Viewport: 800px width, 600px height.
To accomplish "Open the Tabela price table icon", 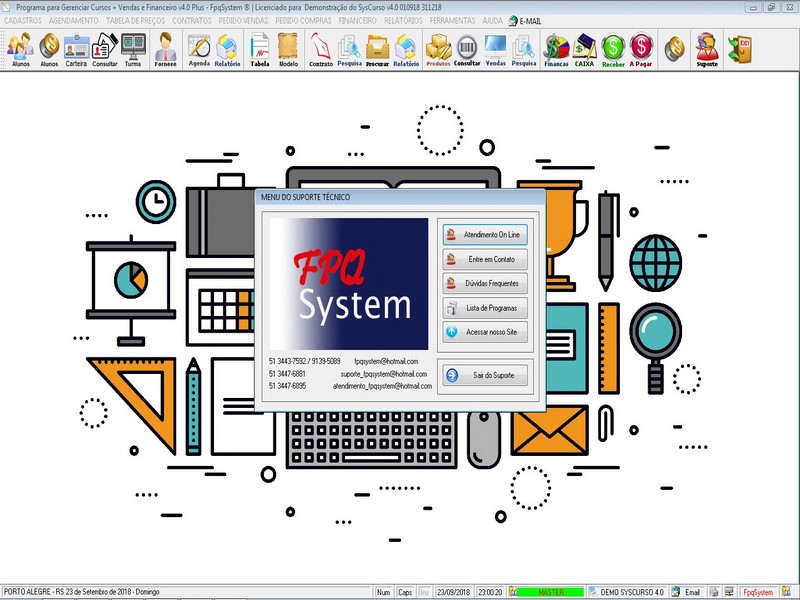I will [260, 49].
